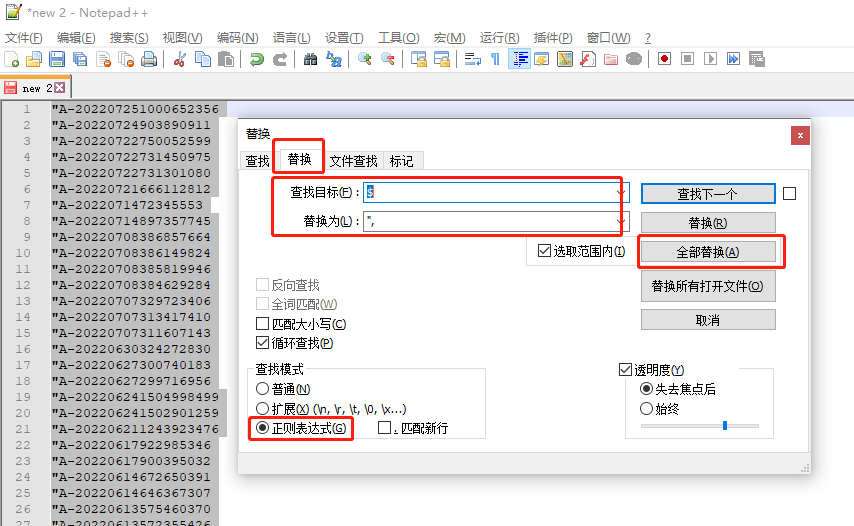The width and height of the screenshot is (854, 526).
Task: Click the Close All toolbar icon
Action: point(126,59)
